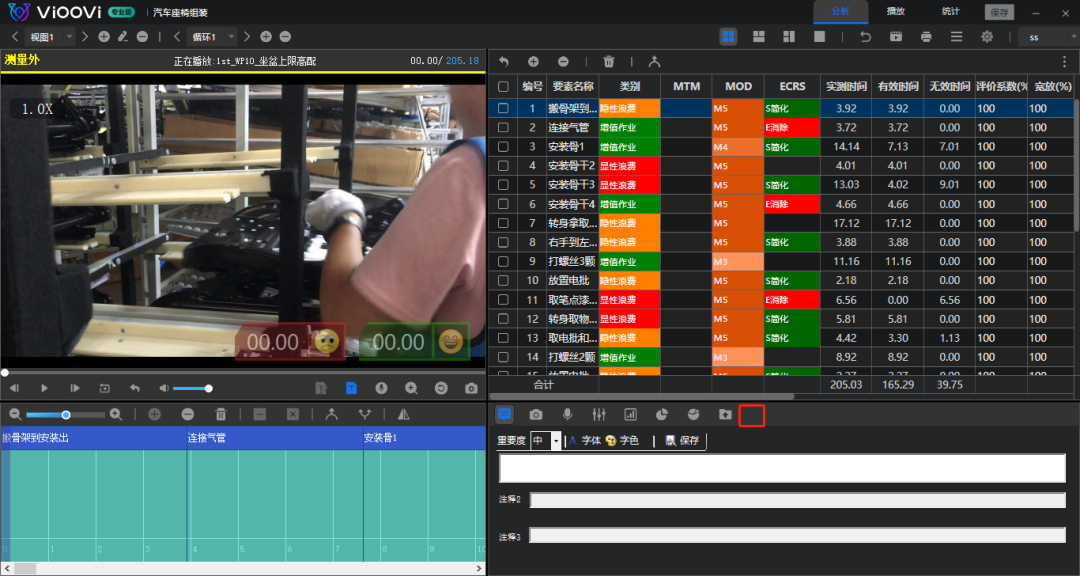Open the hamburger list menu icon
1080x576 pixels.
click(957, 37)
